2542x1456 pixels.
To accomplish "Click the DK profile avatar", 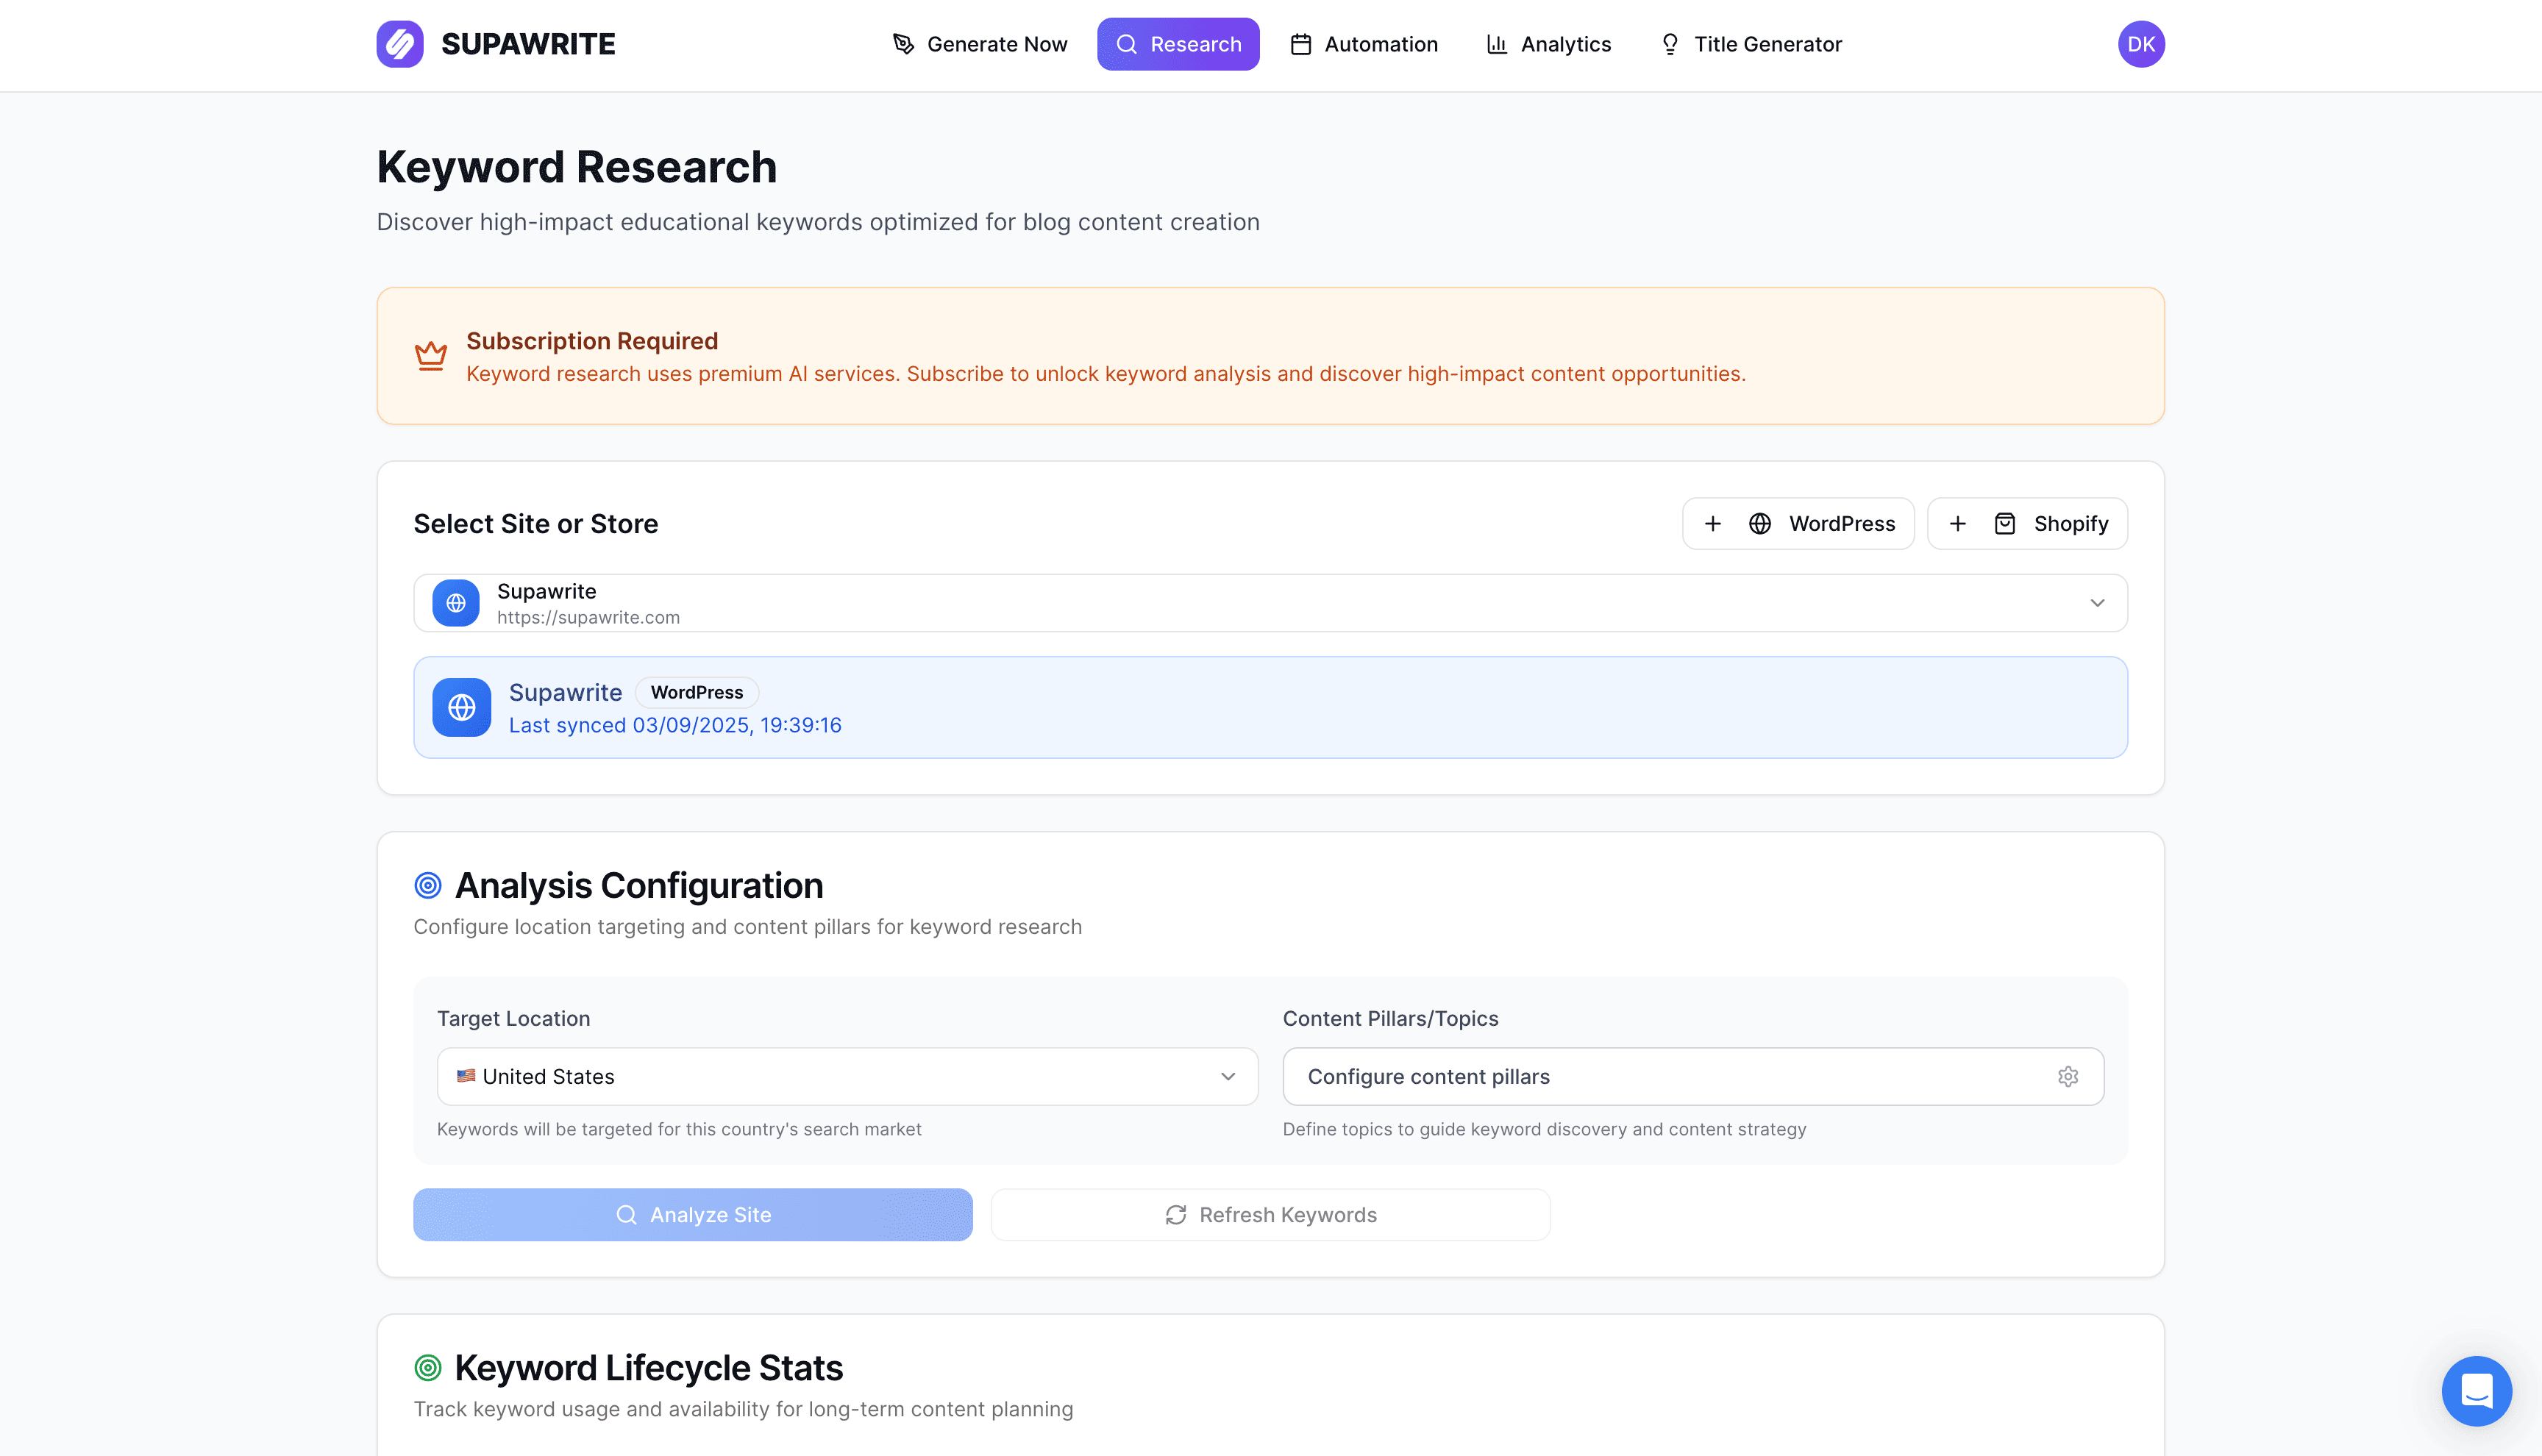I will [x=2141, y=43].
